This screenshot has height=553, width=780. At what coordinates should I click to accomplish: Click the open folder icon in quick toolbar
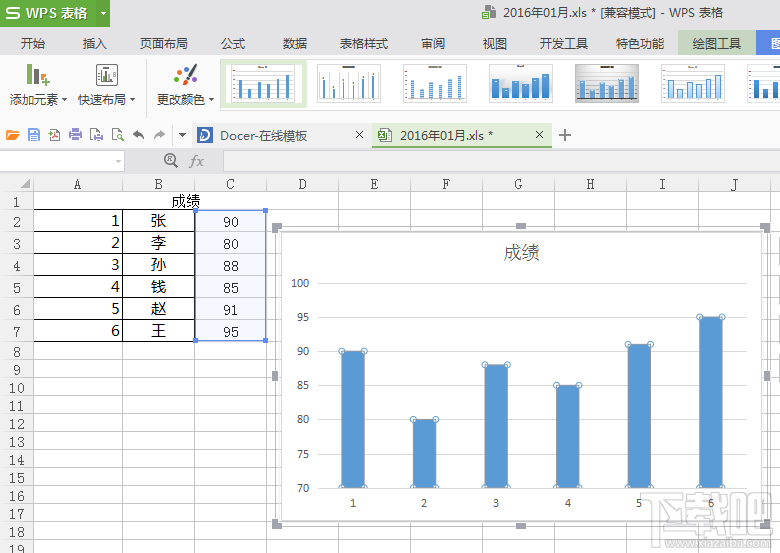[x=12, y=135]
